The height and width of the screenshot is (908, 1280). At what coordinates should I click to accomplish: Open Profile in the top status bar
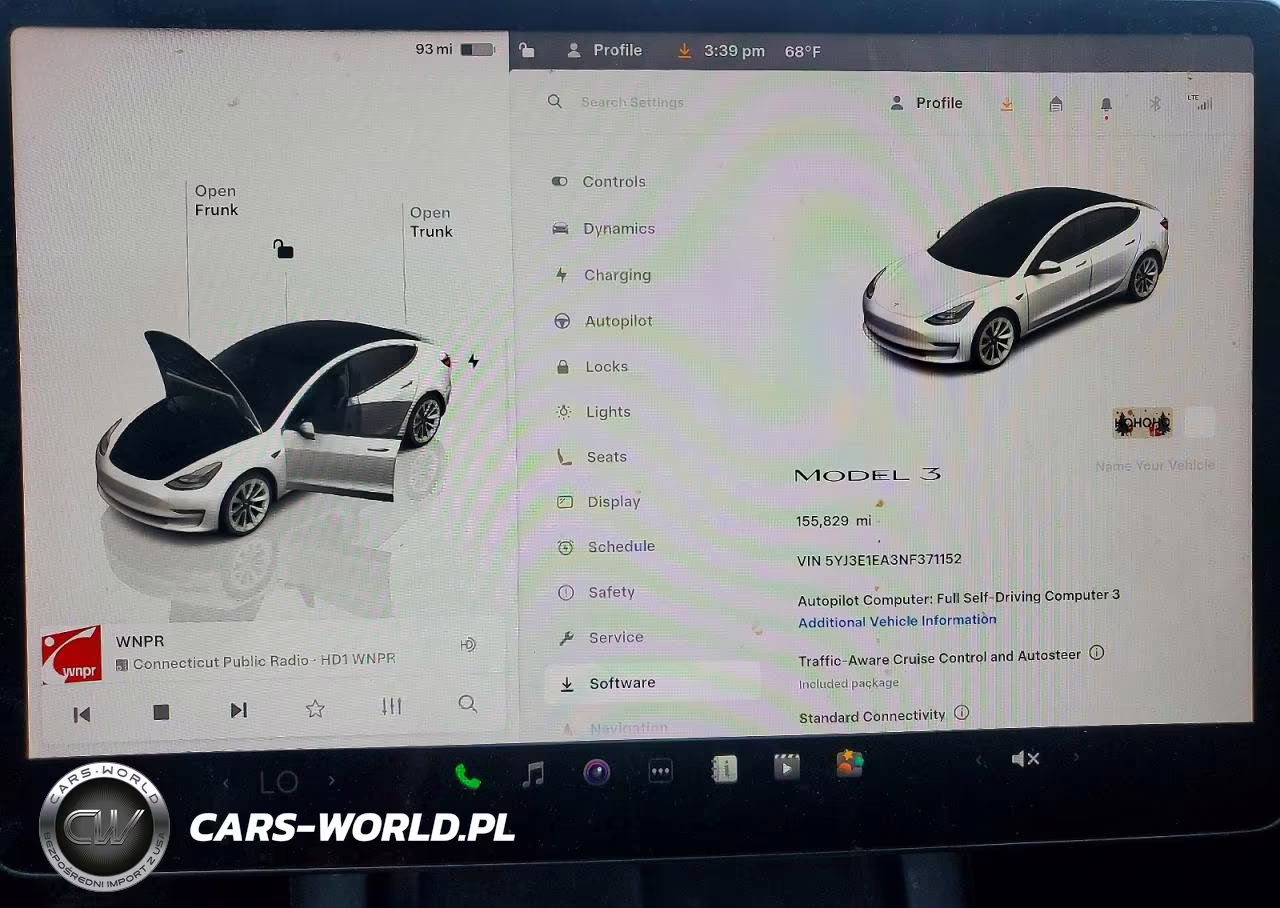point(605,50)
